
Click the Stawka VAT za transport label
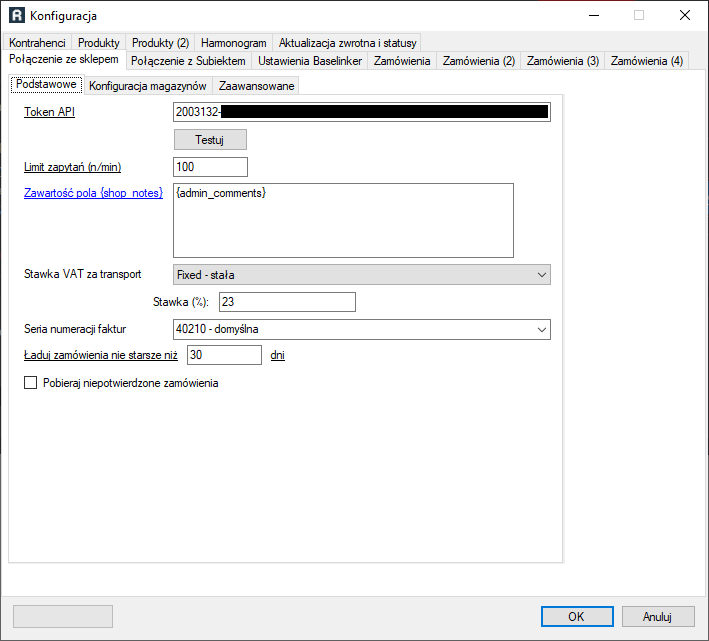[82, 274]
